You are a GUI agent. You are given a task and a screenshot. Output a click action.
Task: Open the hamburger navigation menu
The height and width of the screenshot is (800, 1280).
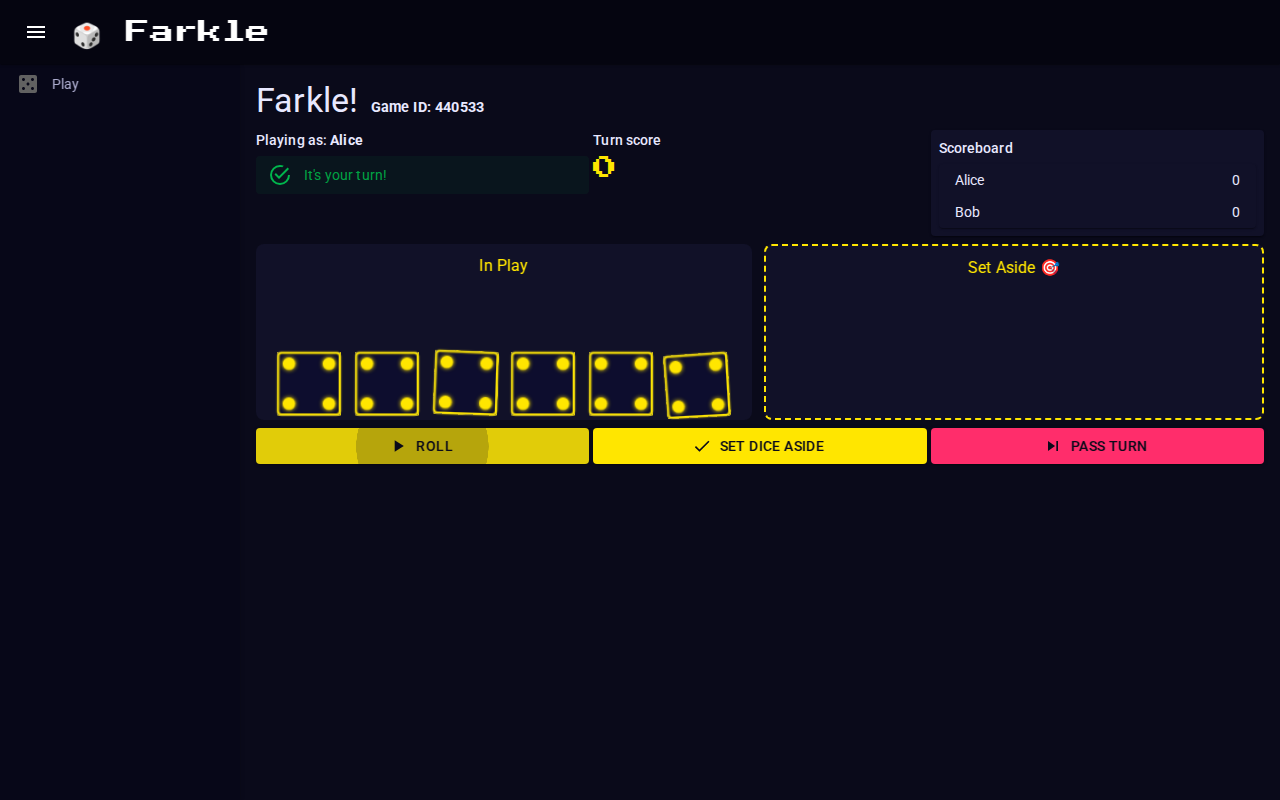point(36,32)
